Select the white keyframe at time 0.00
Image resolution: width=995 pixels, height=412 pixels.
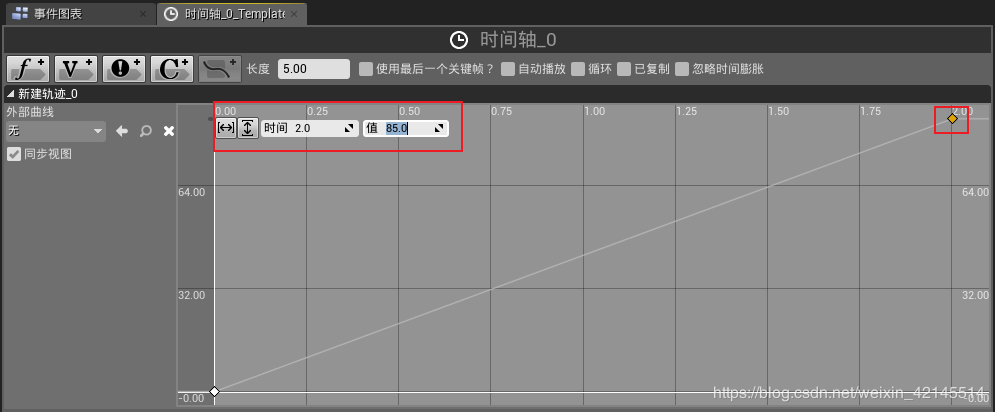pyautogui.click(x=214, y=391)
